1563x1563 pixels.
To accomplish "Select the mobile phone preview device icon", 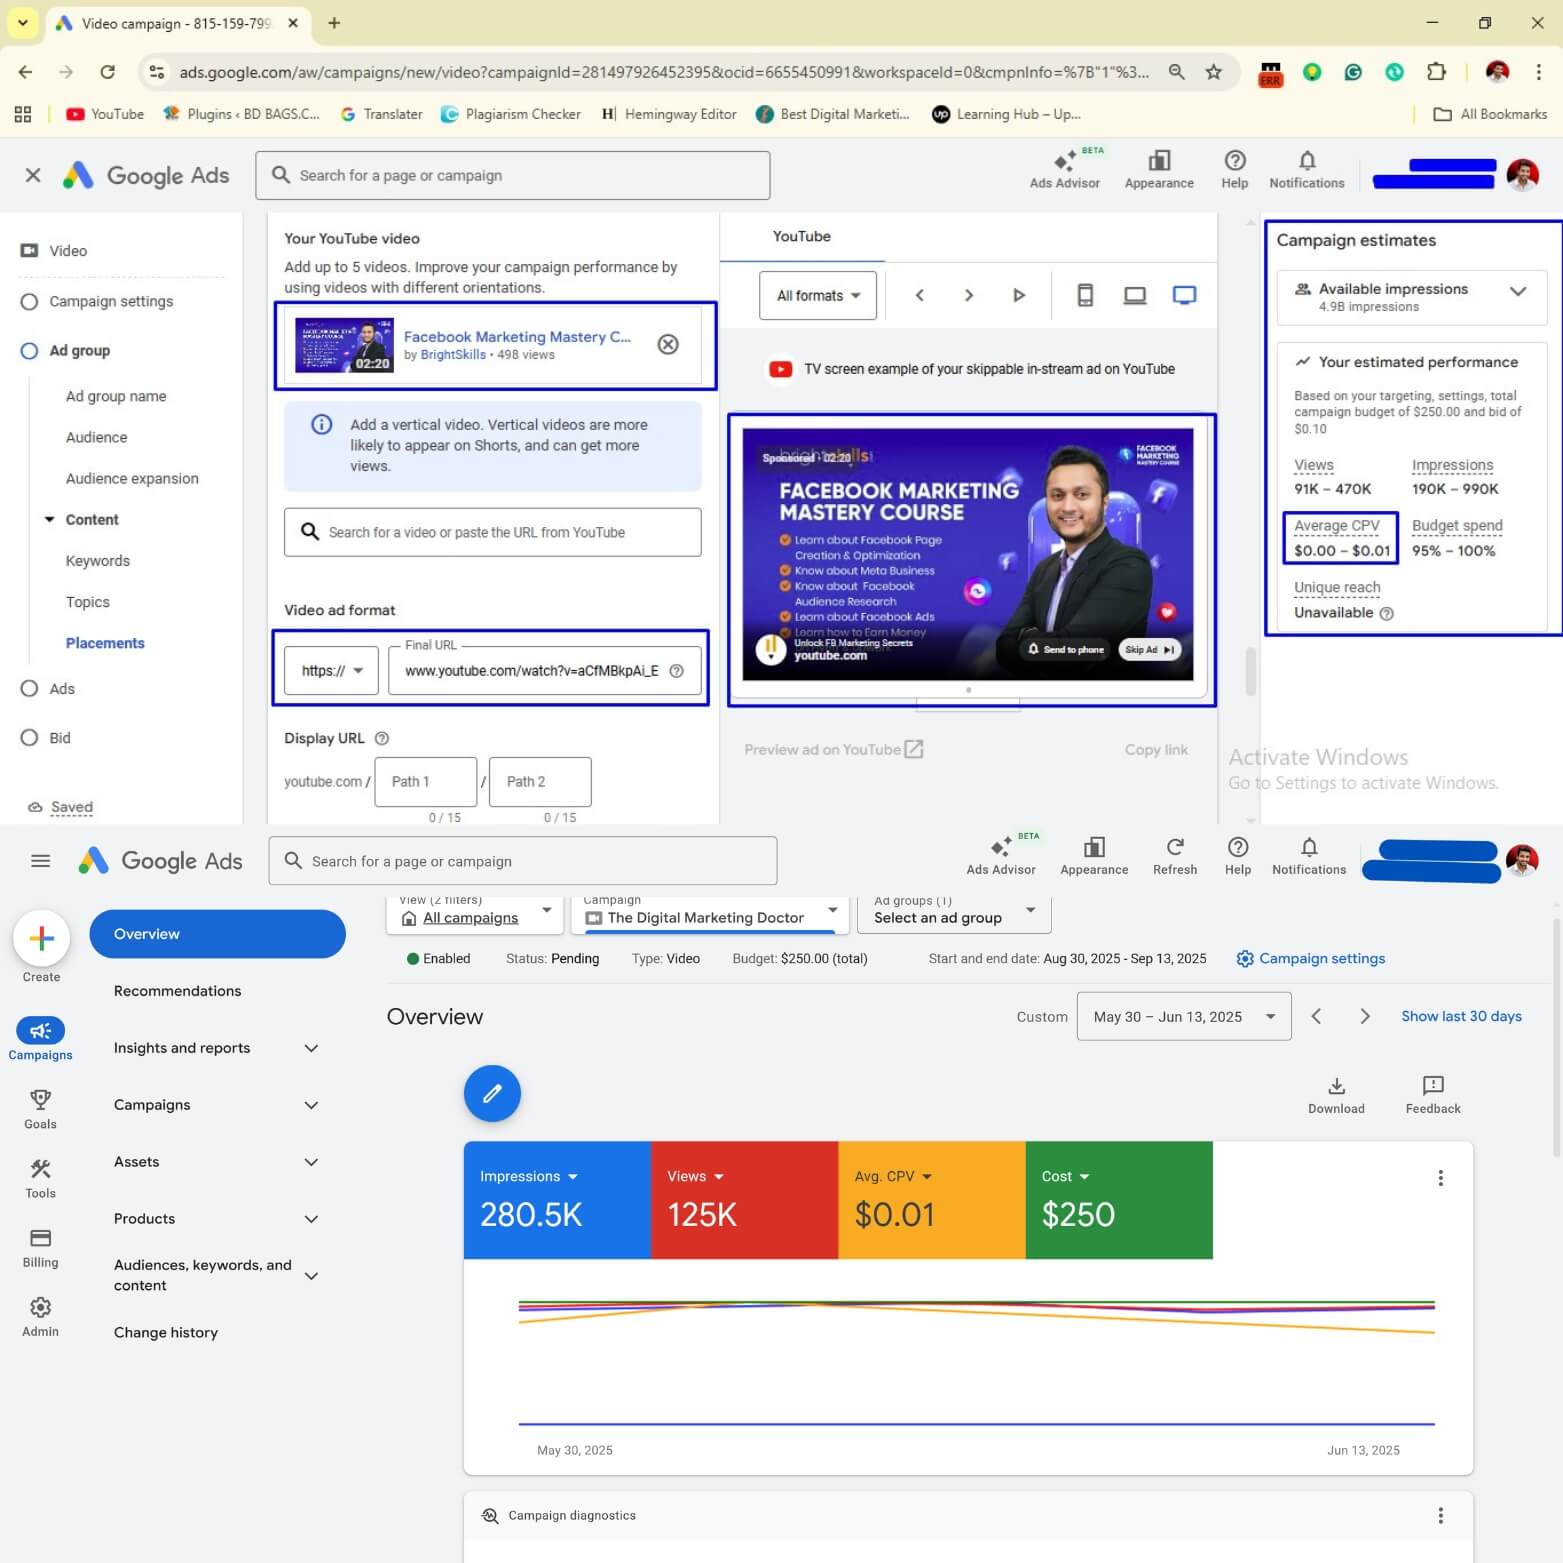I will pyautogui.click(x=1085, y=295).
